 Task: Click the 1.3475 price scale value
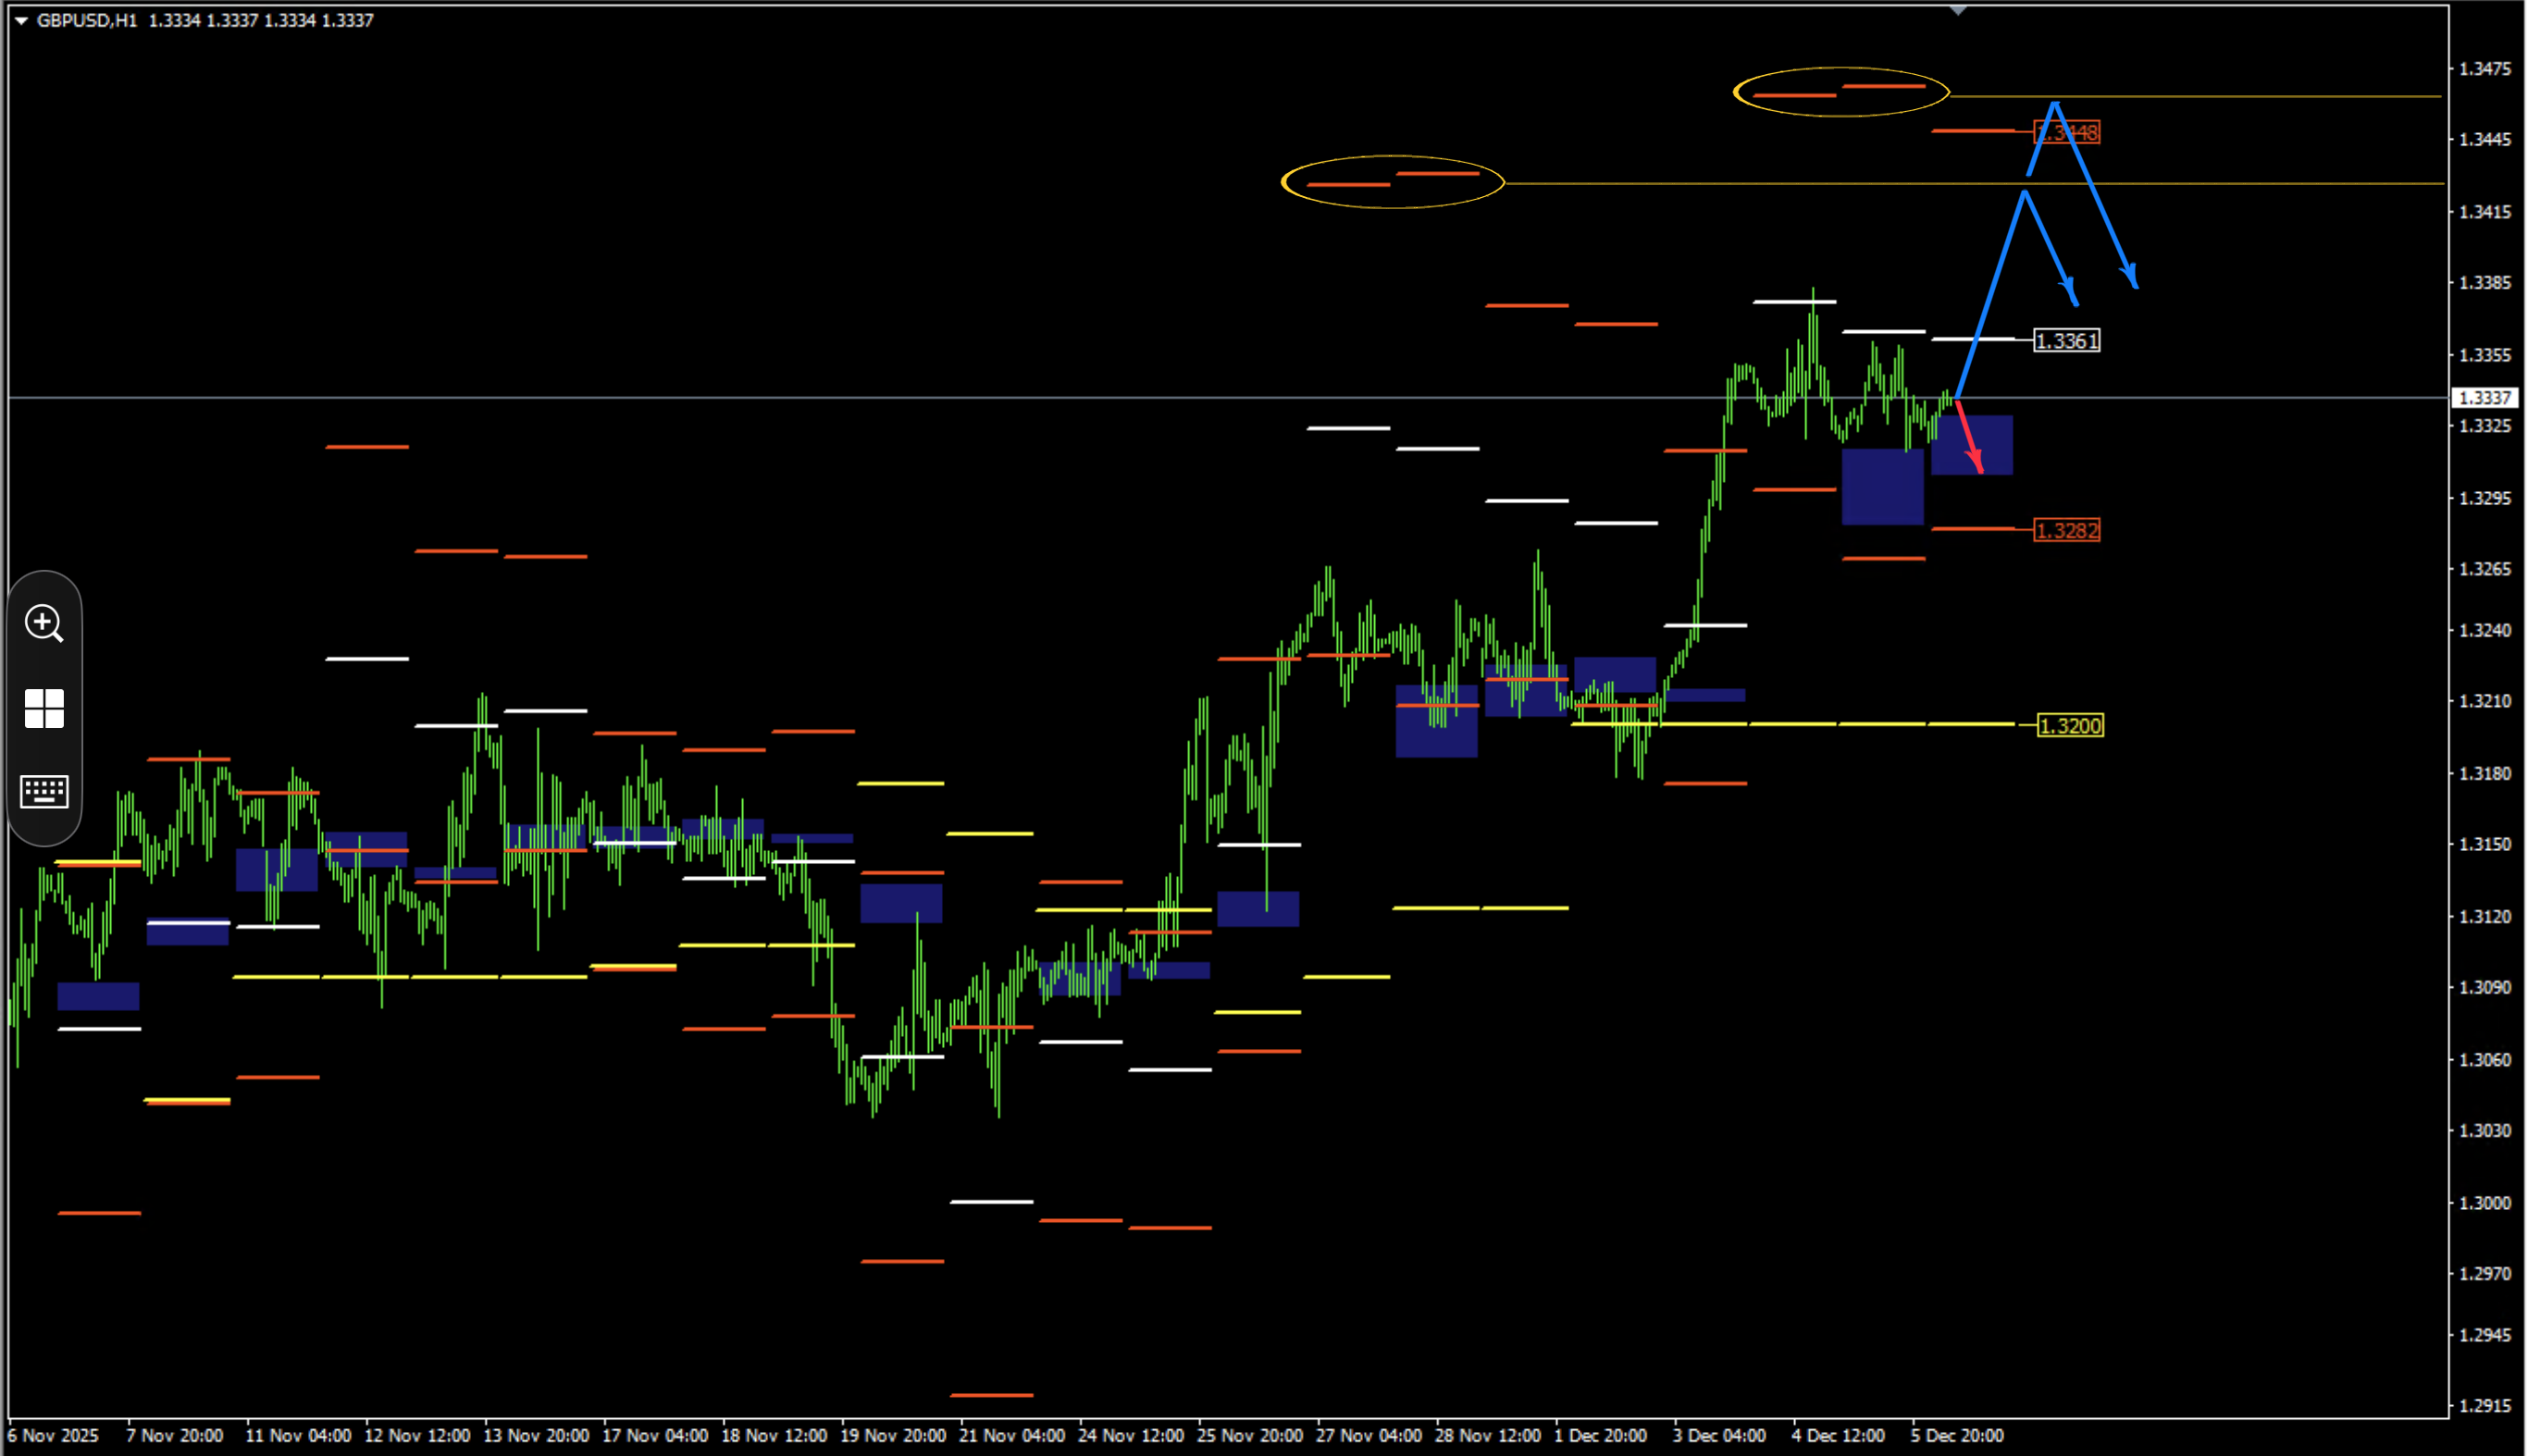pos(2485,69)
